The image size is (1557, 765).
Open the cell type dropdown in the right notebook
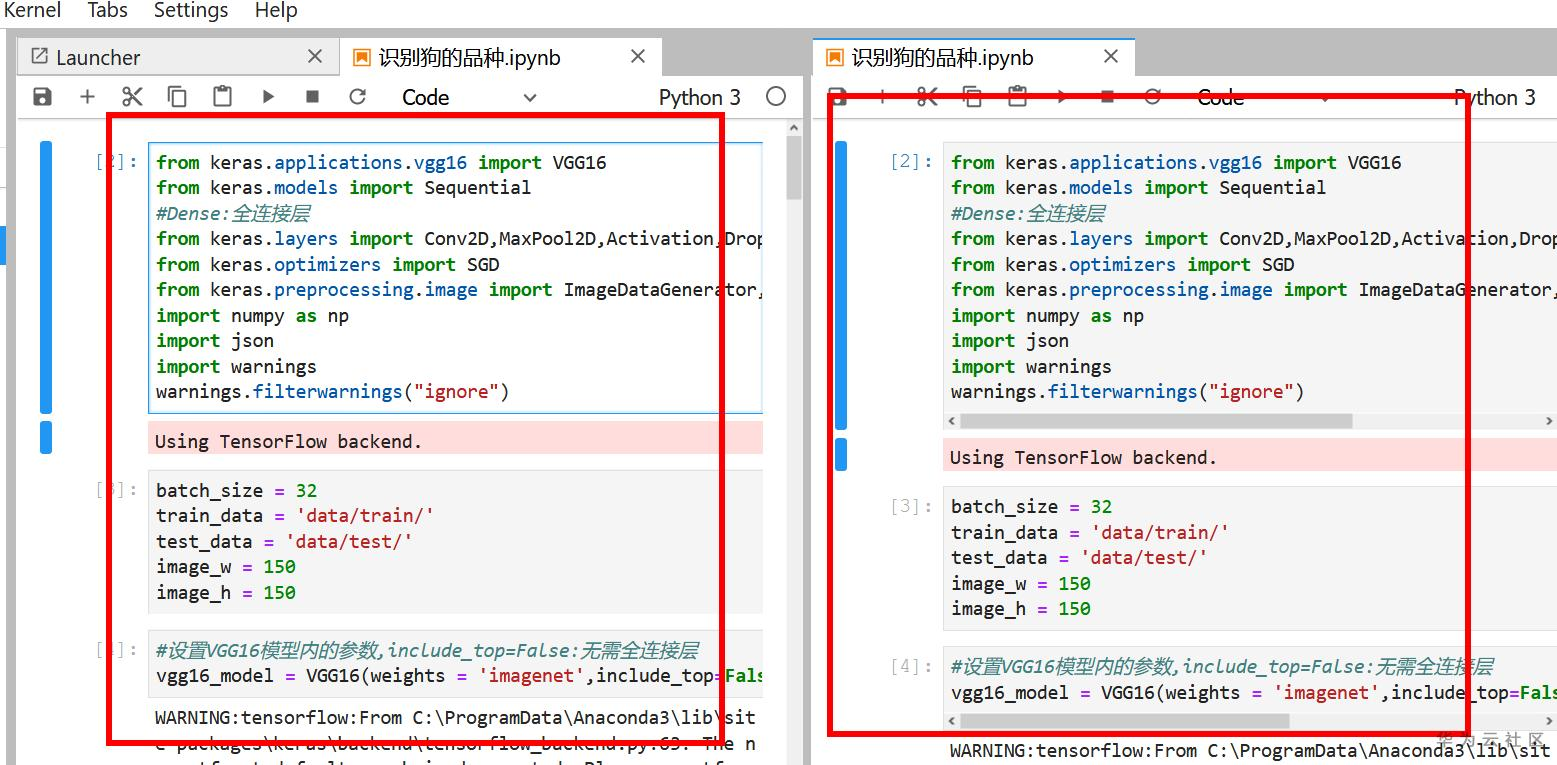(1264, 97)
